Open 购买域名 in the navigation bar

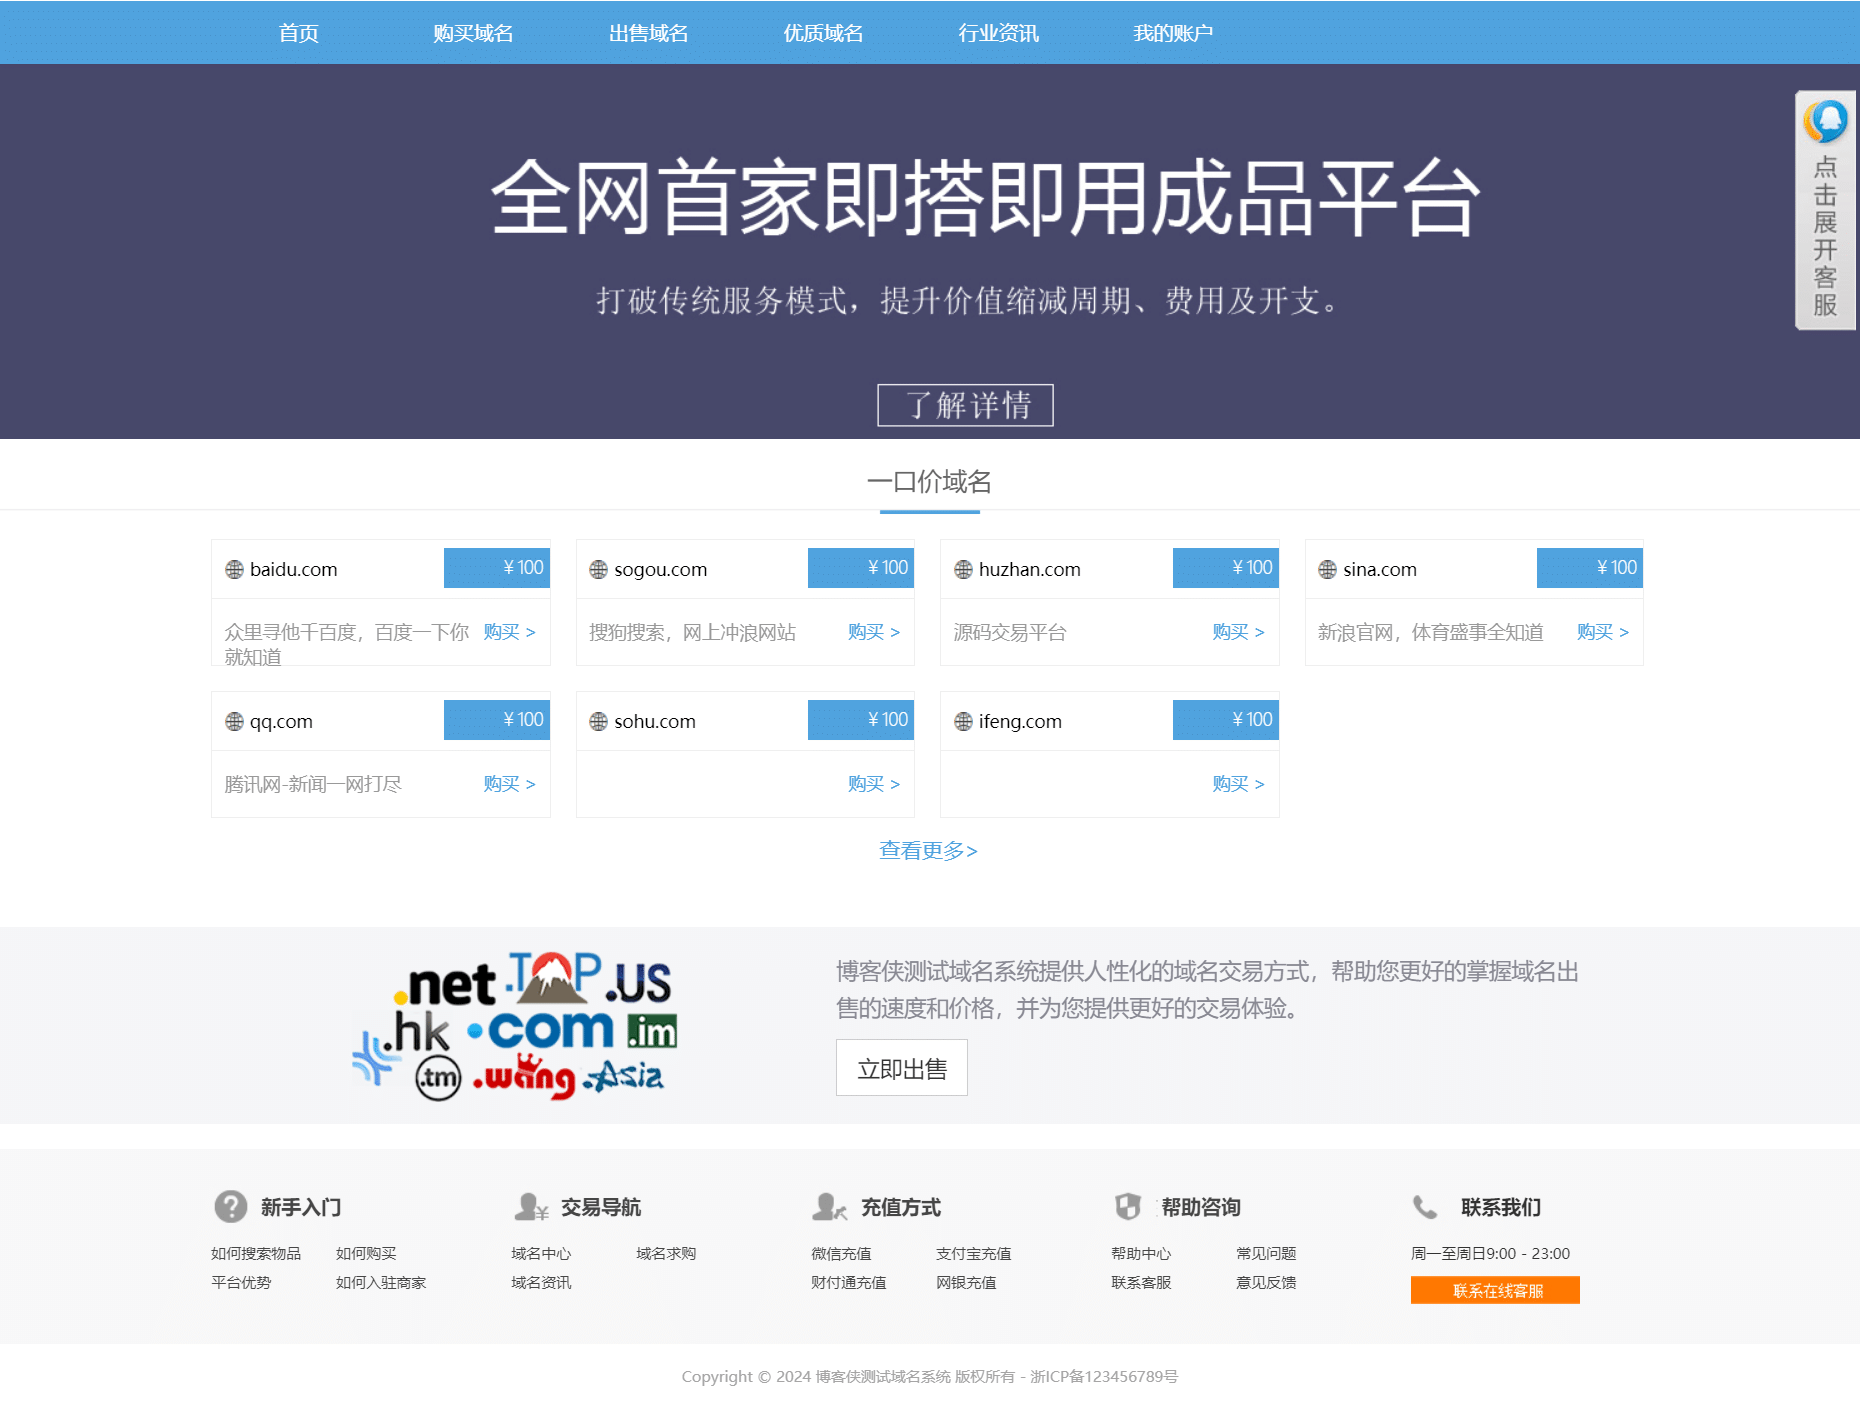(x=473, y=33)
